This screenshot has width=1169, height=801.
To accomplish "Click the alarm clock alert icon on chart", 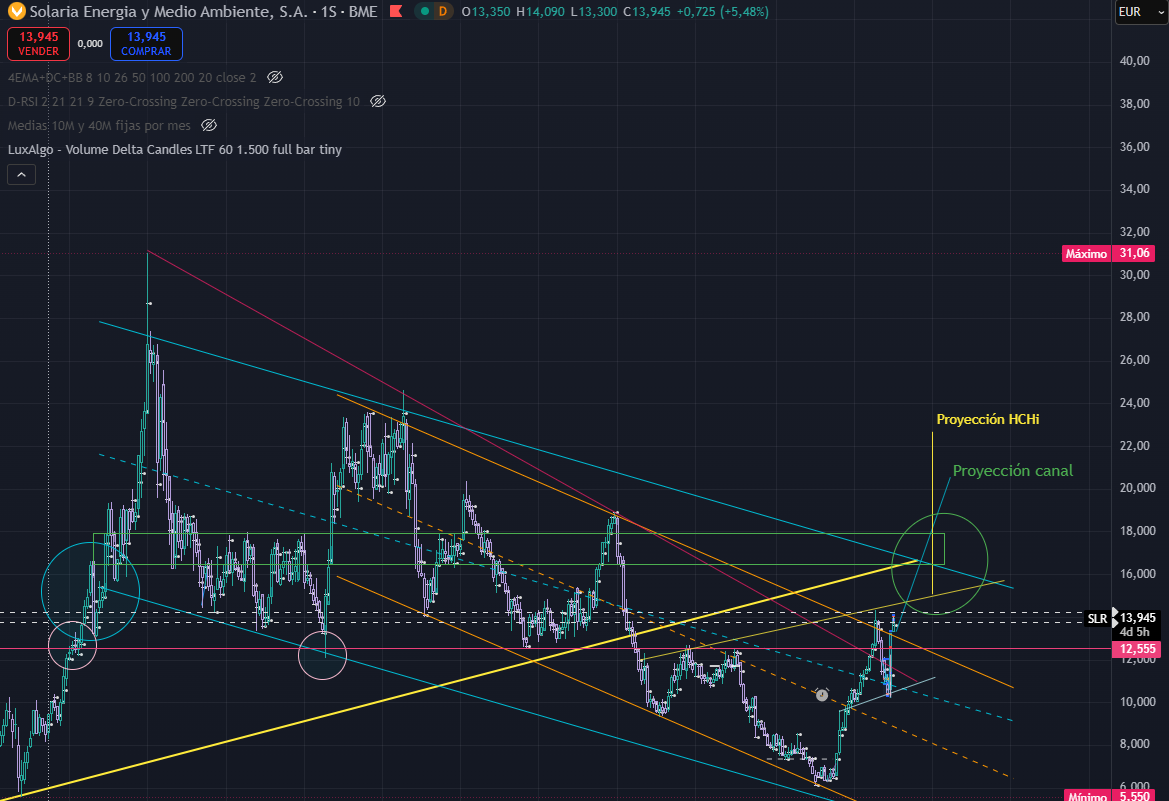I will point(822,694).
